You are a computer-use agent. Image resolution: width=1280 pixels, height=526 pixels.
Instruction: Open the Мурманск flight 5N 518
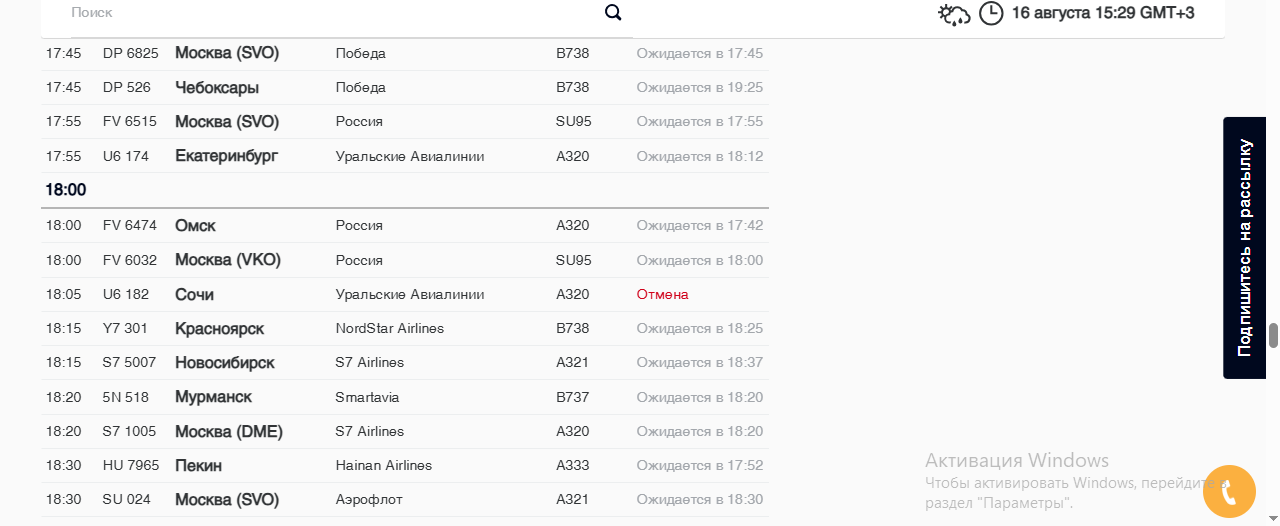405,397
